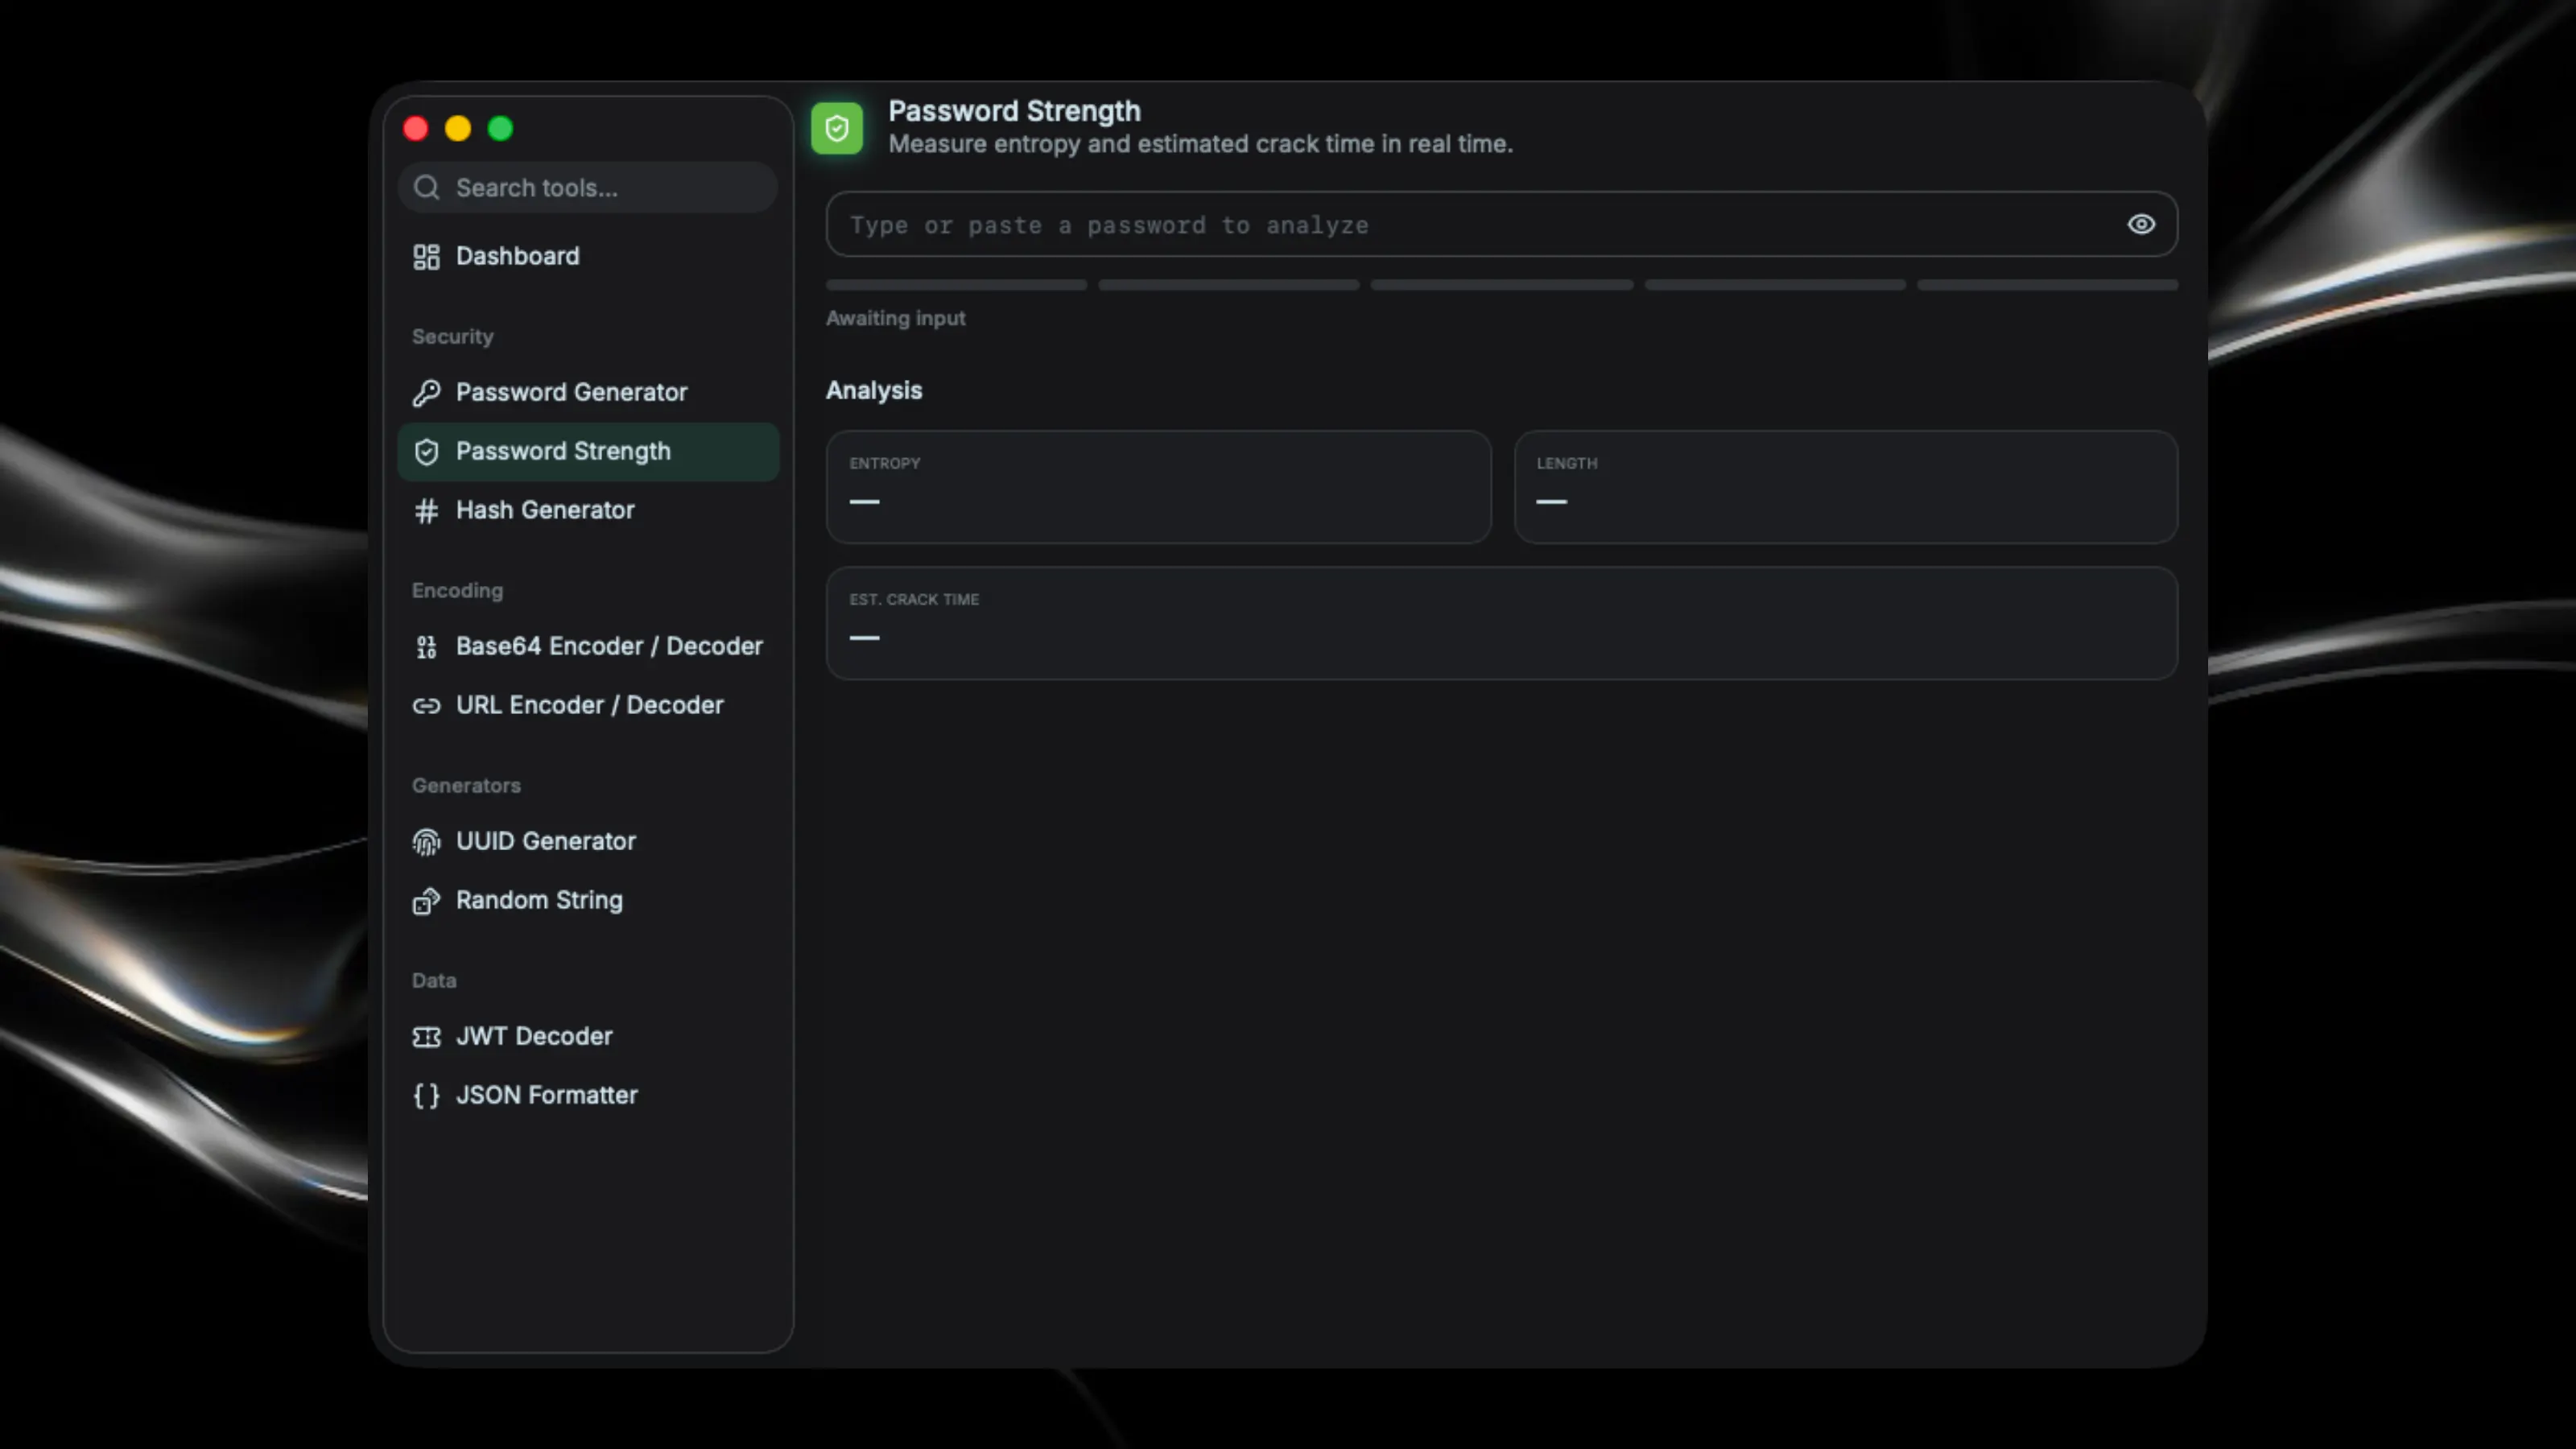The image size is (2576, 1449).
Task: Click the last strength meter segment
Action: [2047, 285]
